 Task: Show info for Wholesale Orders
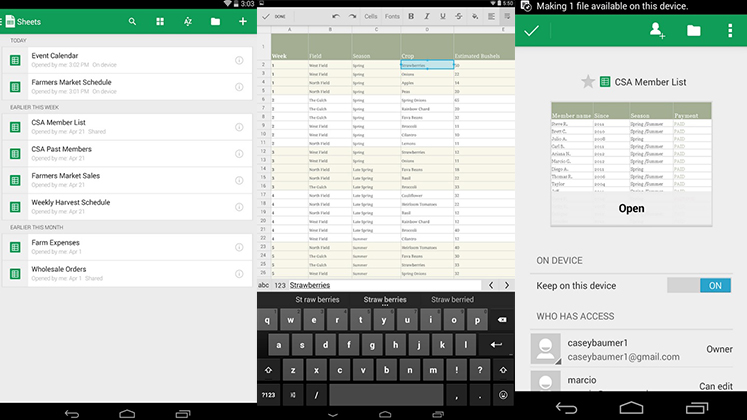(239, 274)
